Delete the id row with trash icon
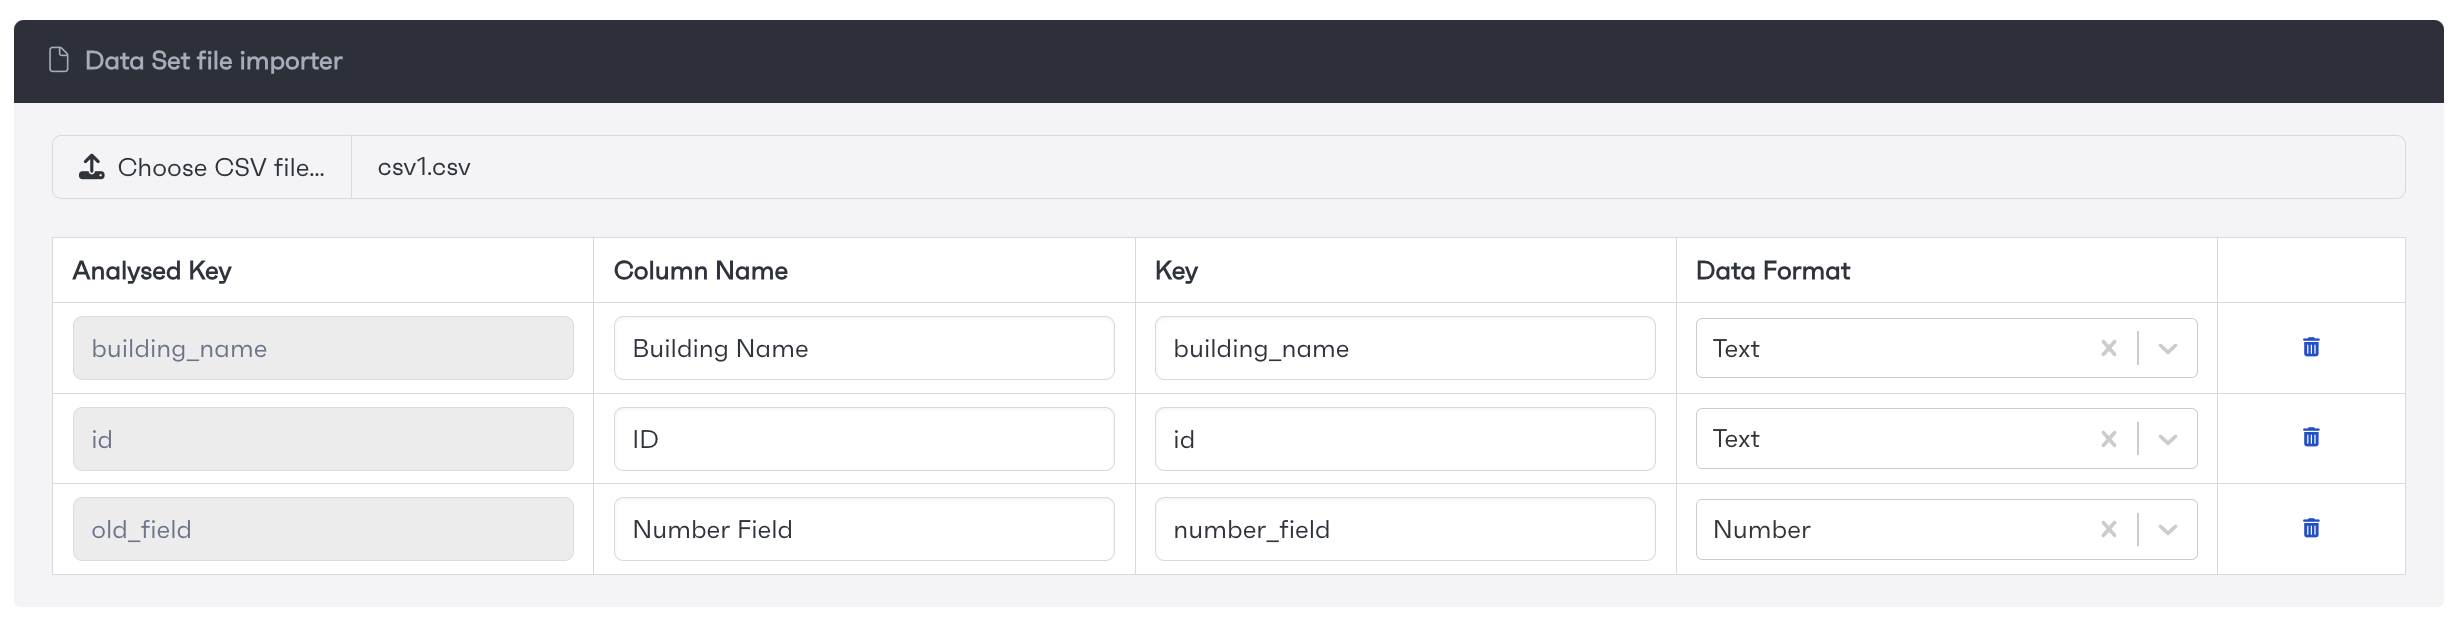Screen dimensions: 2464x618 click(2310, 437)
